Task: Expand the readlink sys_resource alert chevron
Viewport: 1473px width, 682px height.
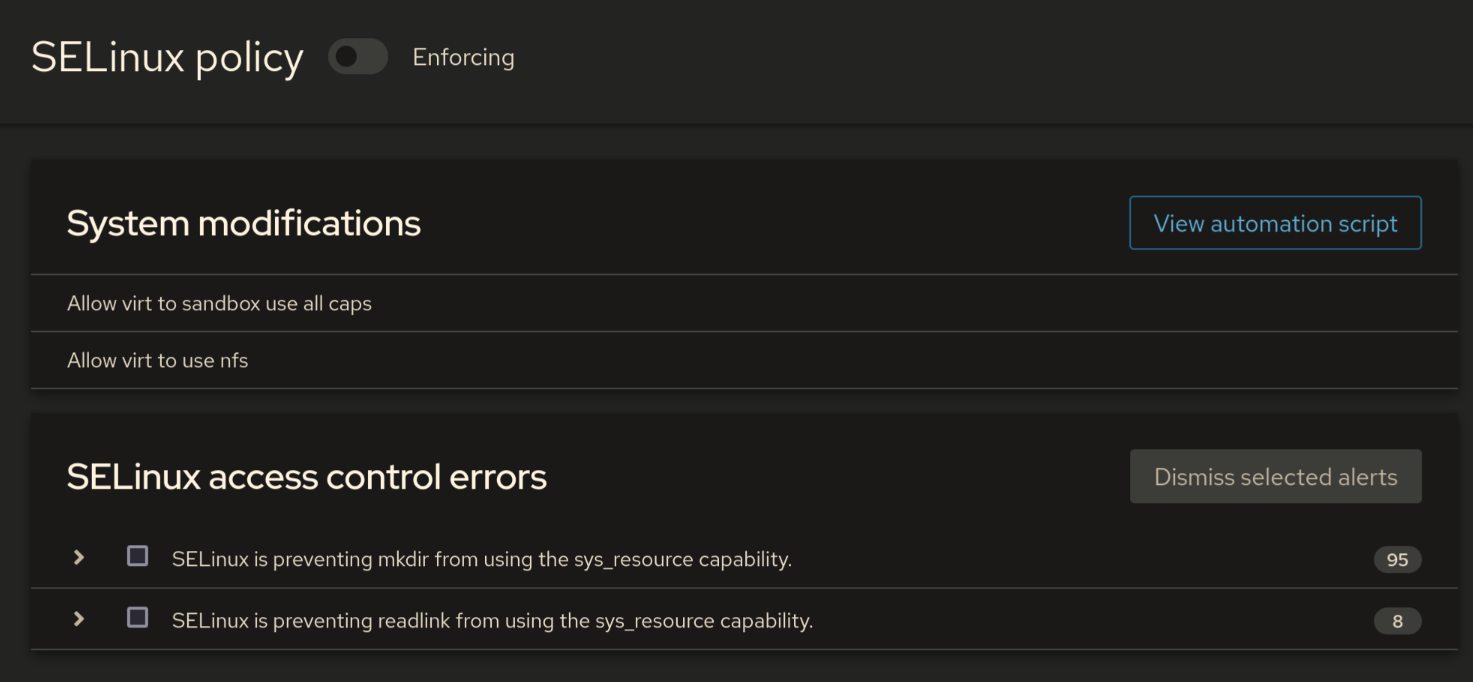Action: click(79, 619)
